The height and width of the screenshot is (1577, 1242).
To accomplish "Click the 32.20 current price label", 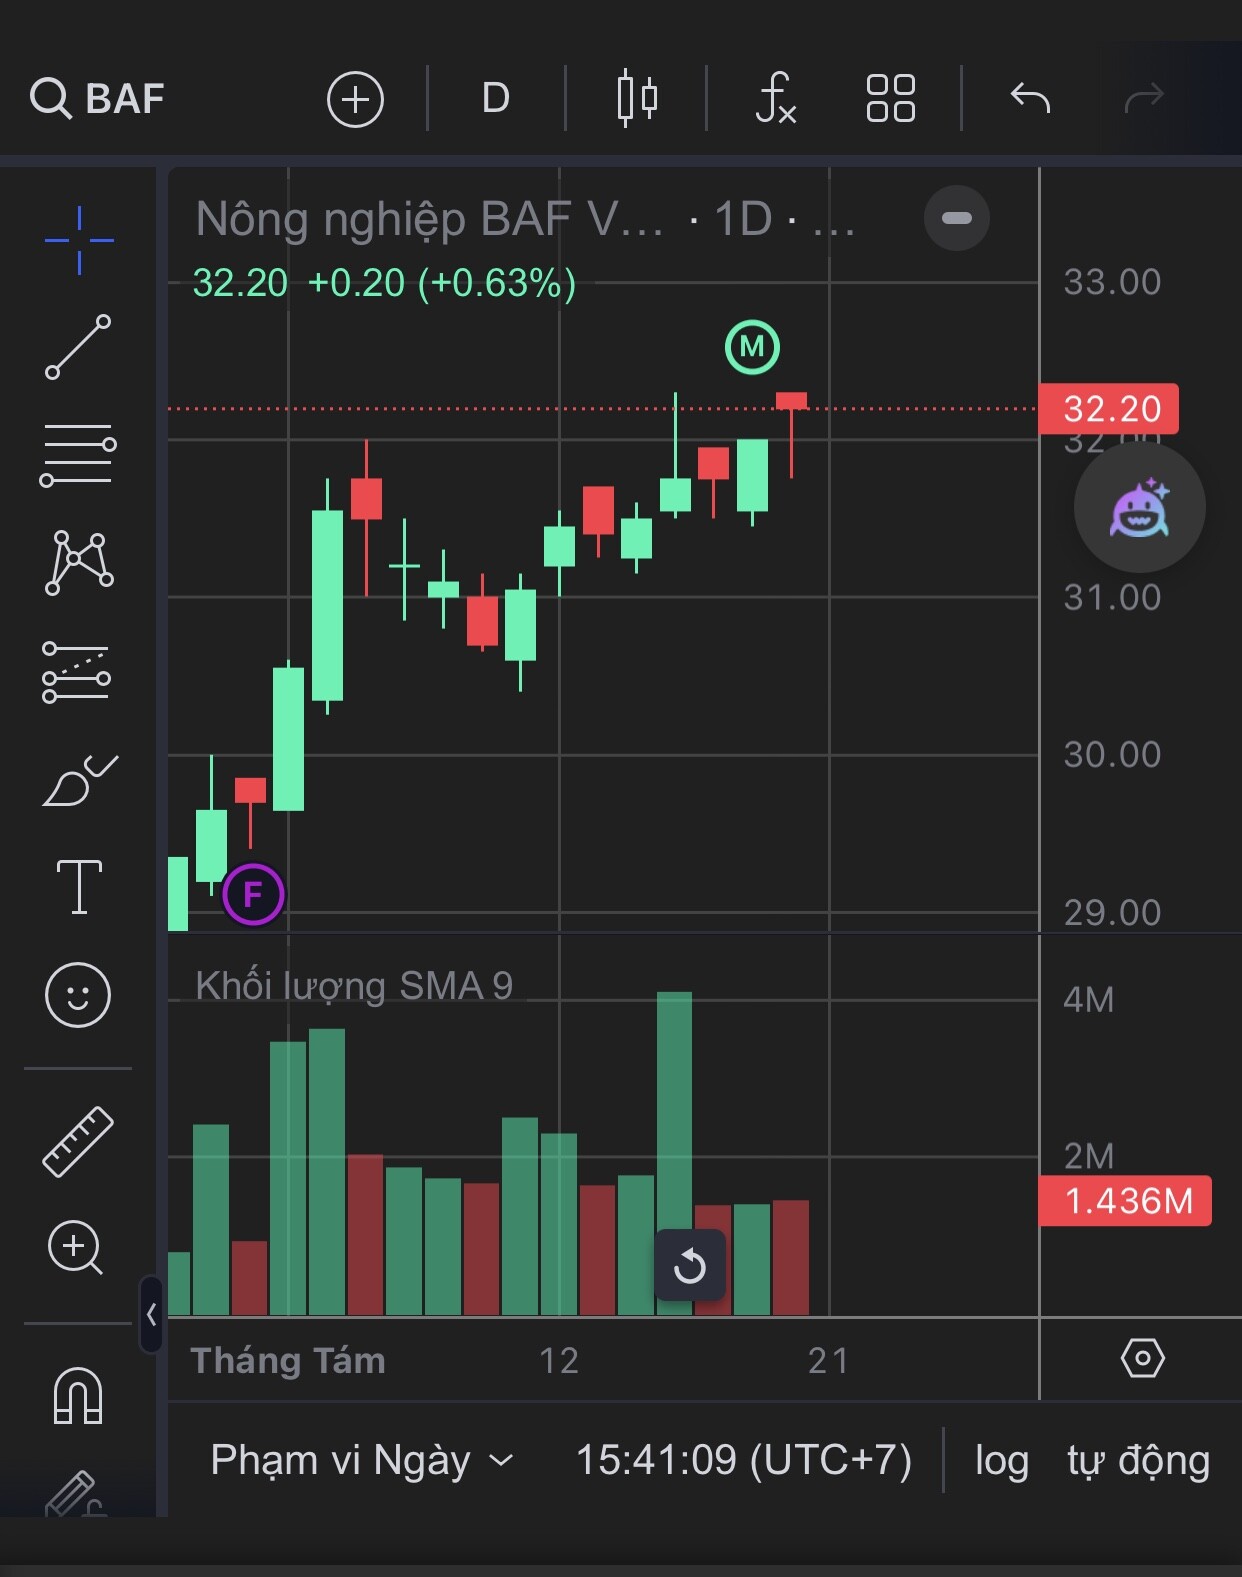I will click(1109, 409).
